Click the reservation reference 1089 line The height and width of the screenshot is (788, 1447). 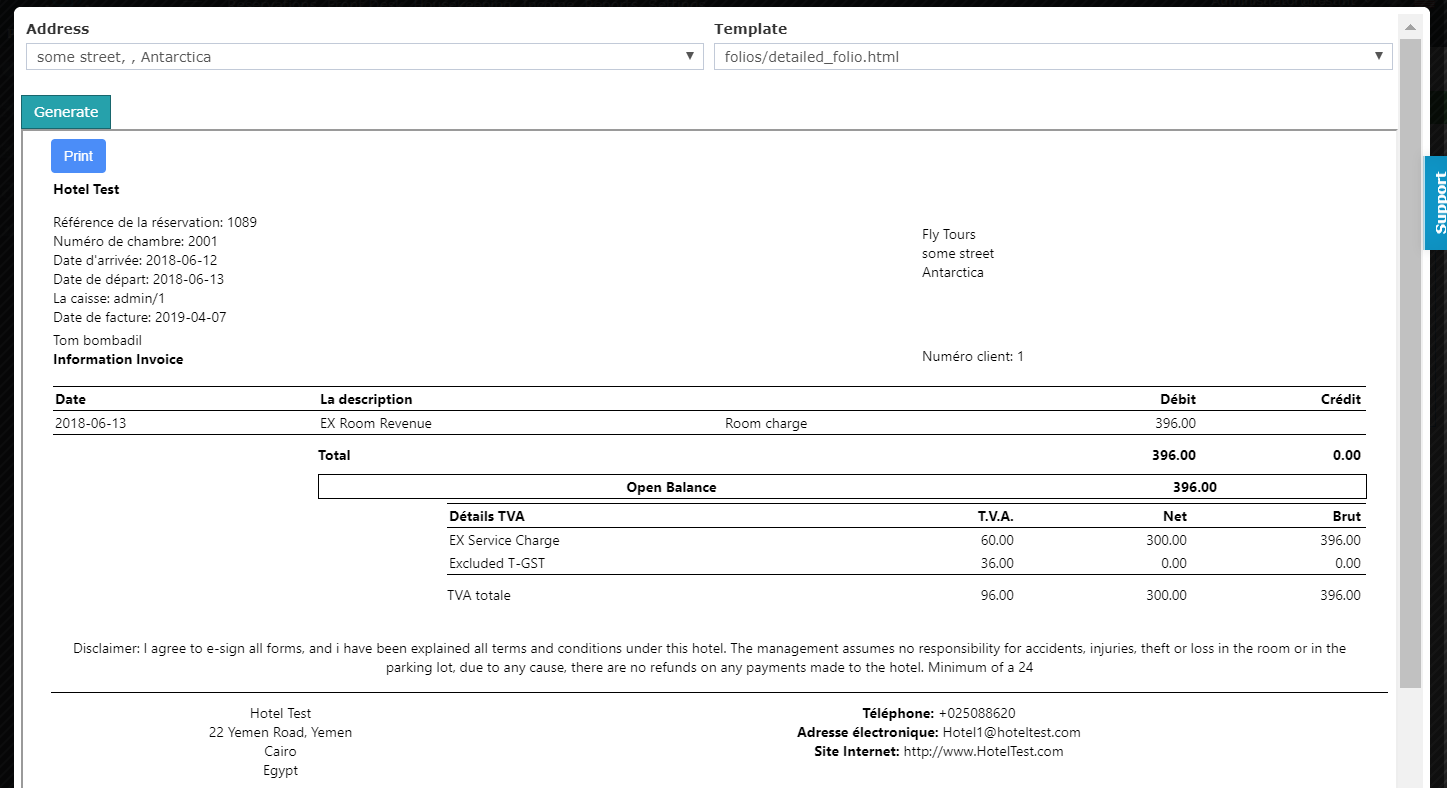(x=155, y=222)
